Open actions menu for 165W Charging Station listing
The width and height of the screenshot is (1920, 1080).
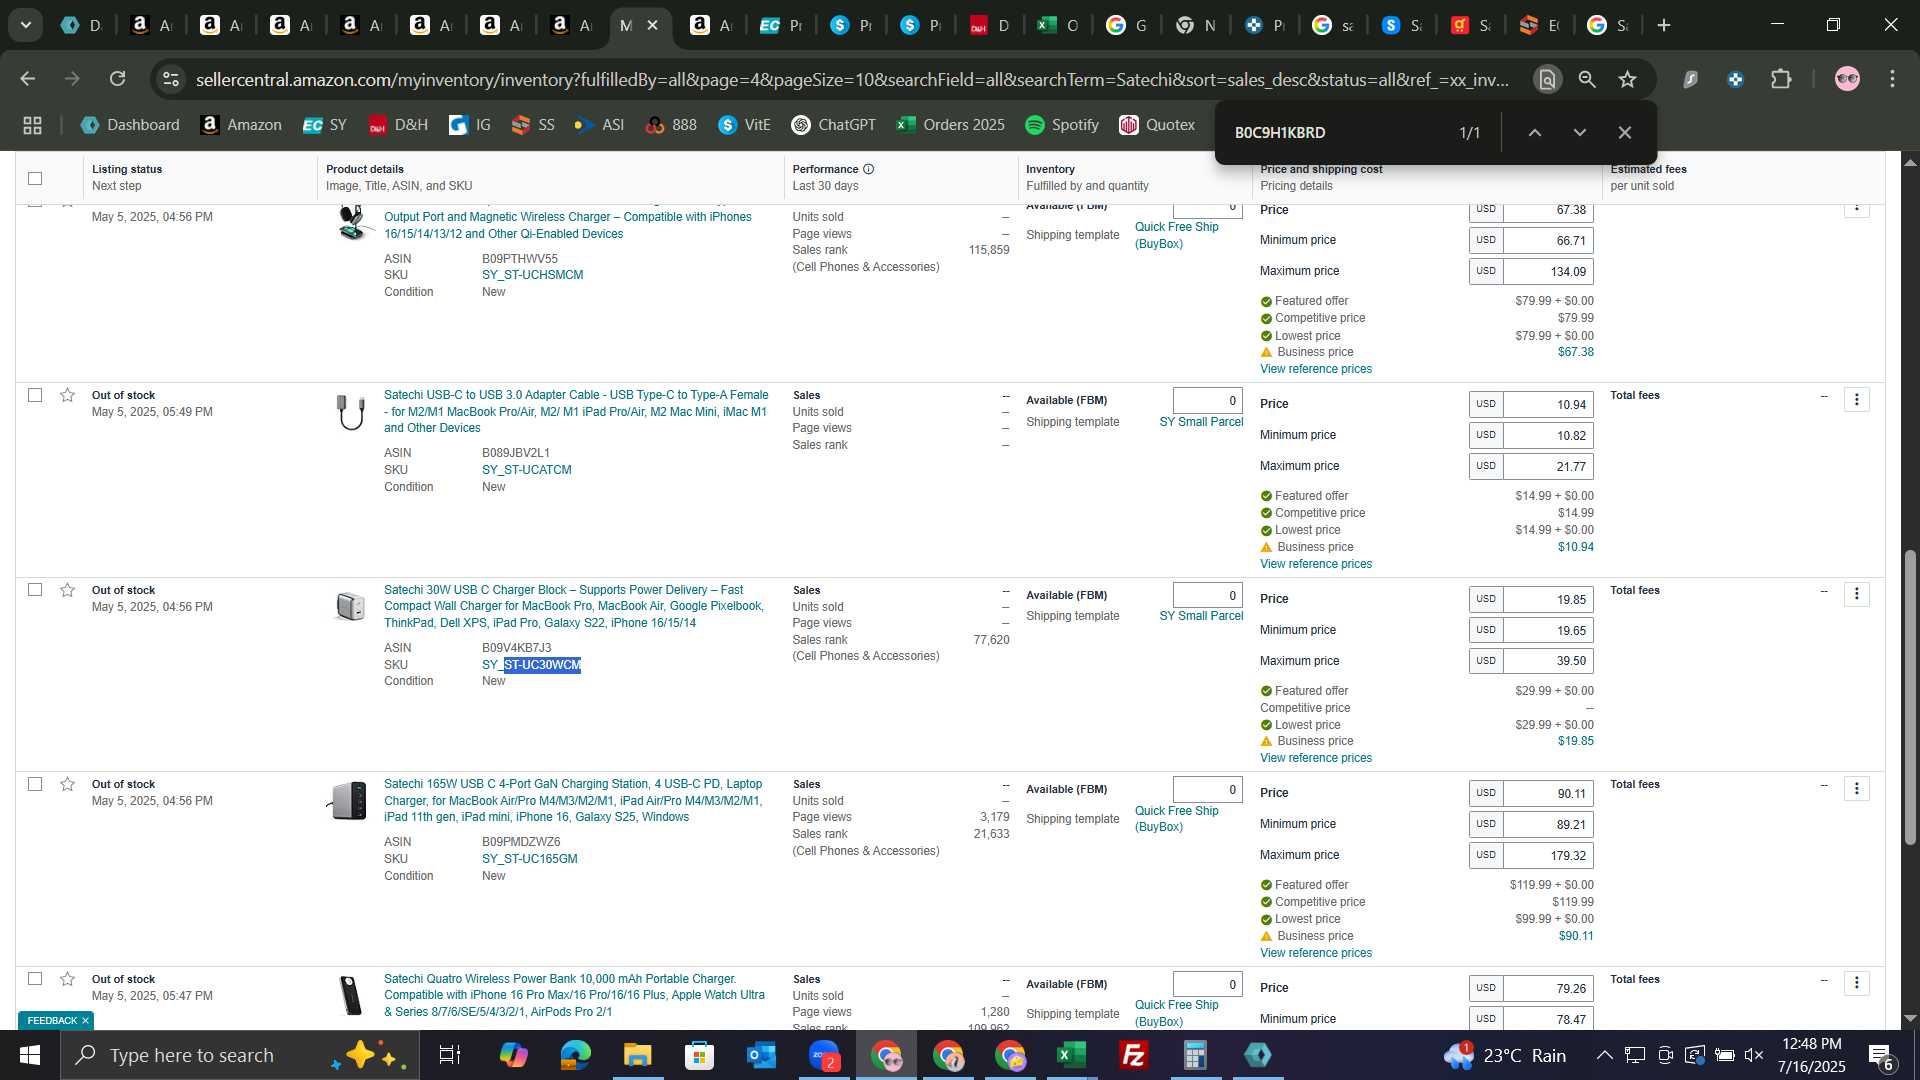(1857, 789)
